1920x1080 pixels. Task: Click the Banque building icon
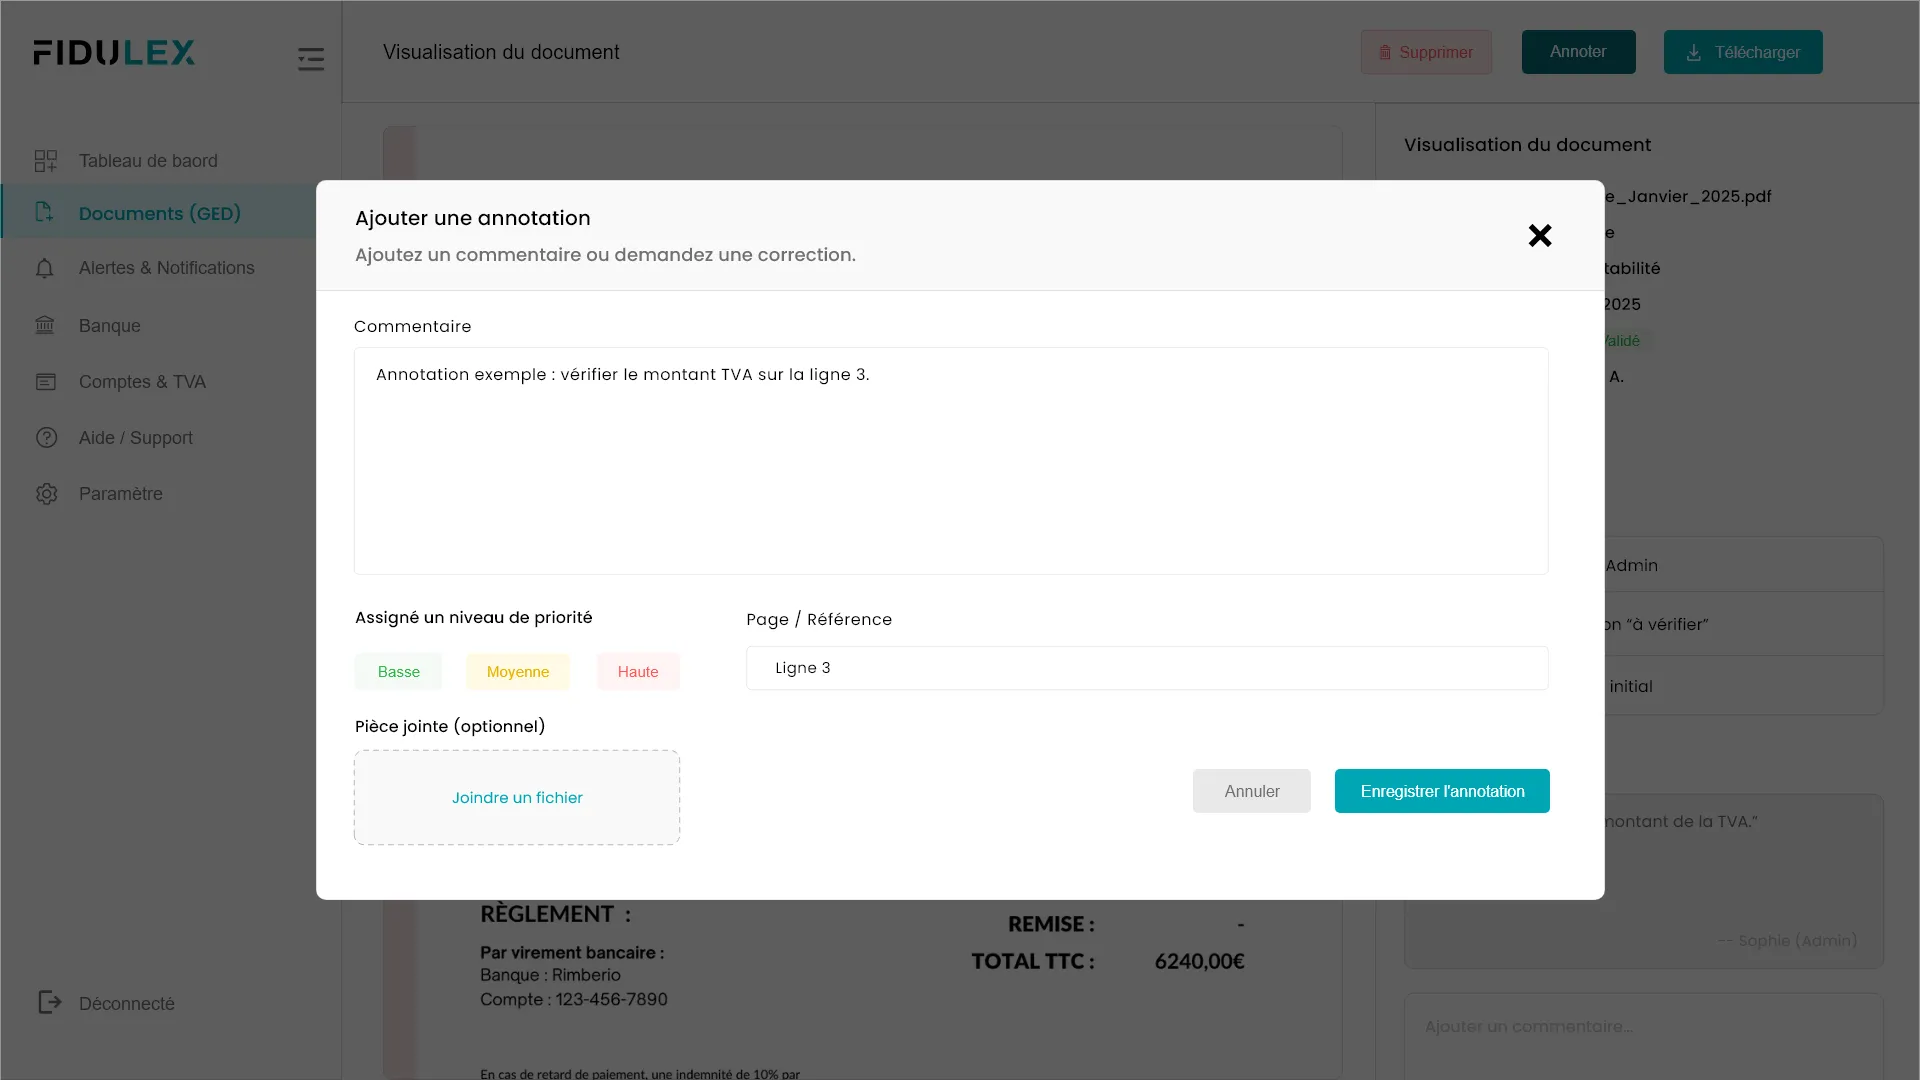45,326
